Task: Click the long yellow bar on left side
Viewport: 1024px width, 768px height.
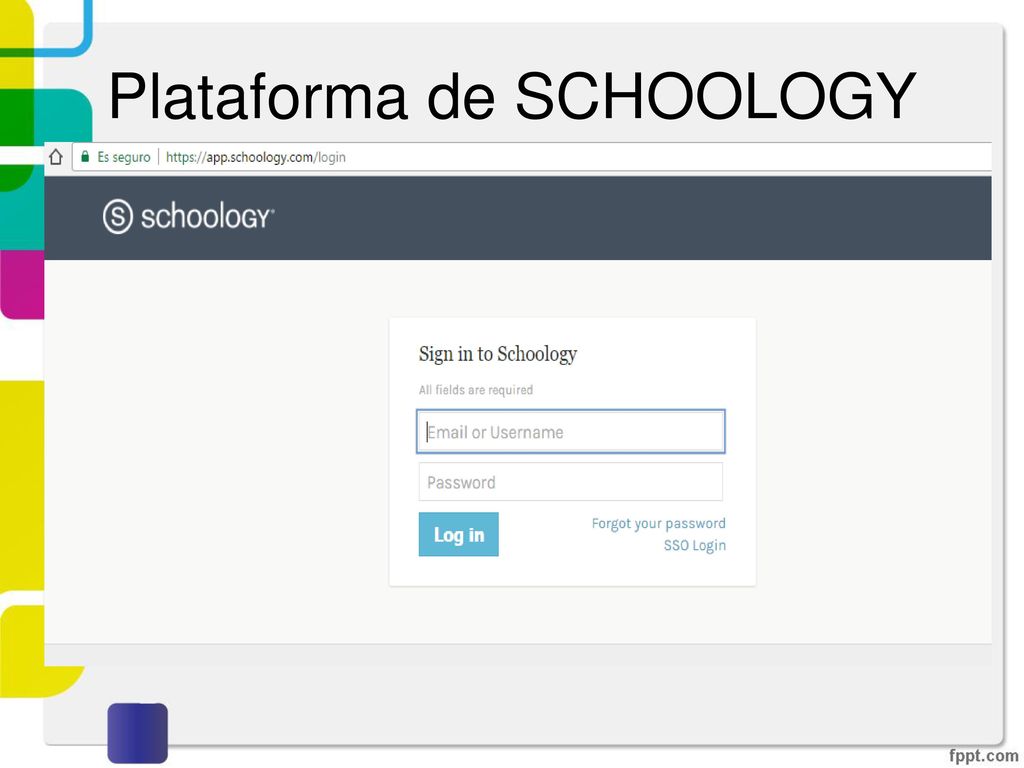Action: 22,486
